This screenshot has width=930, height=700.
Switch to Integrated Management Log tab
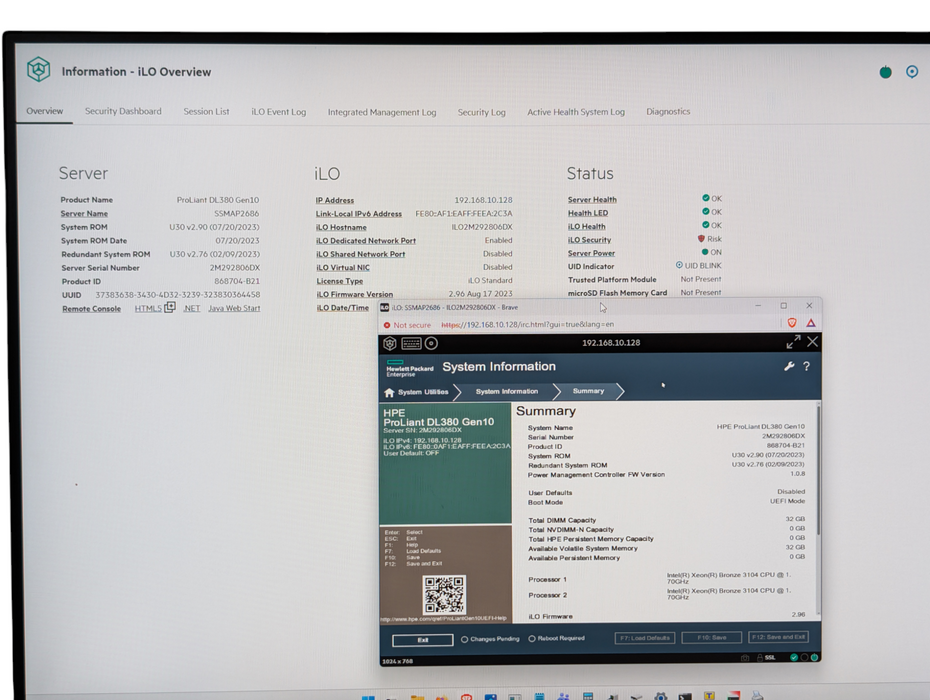click(382, 112)
